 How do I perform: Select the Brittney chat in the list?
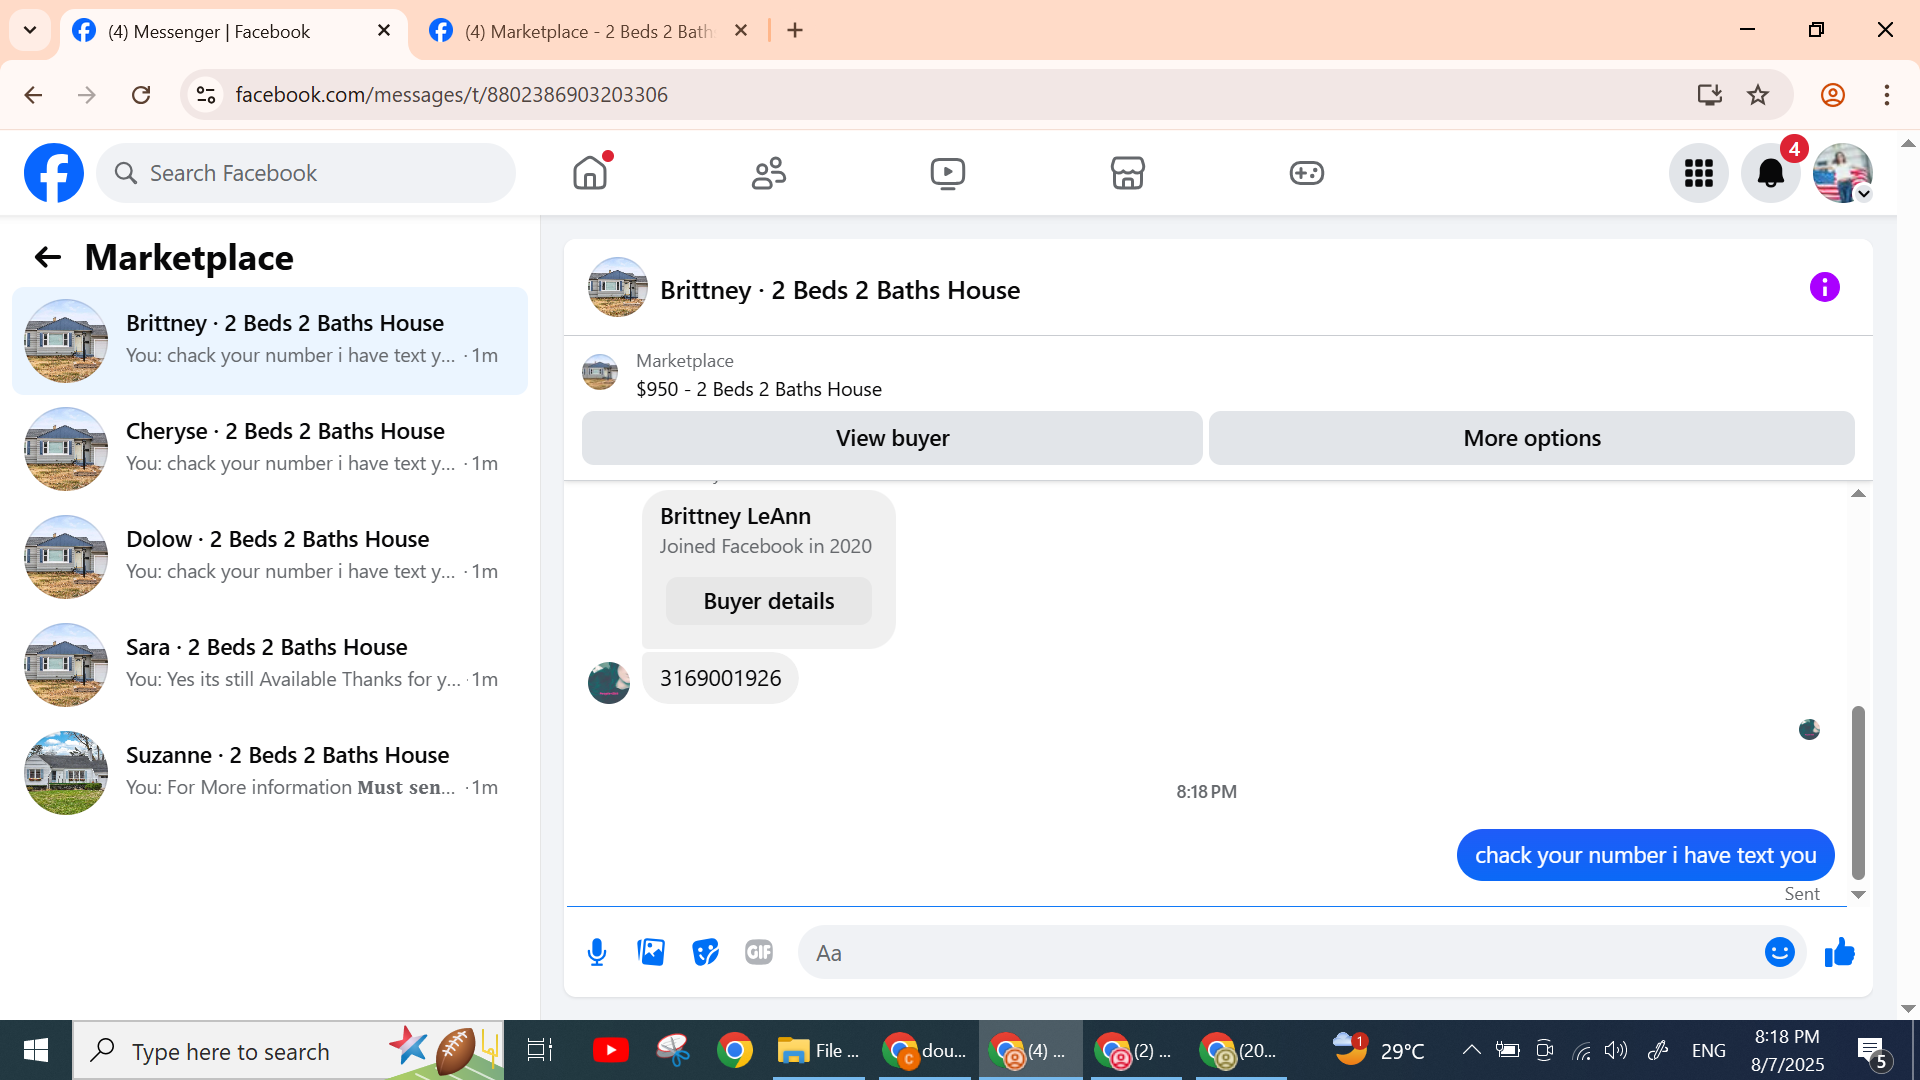270,341
